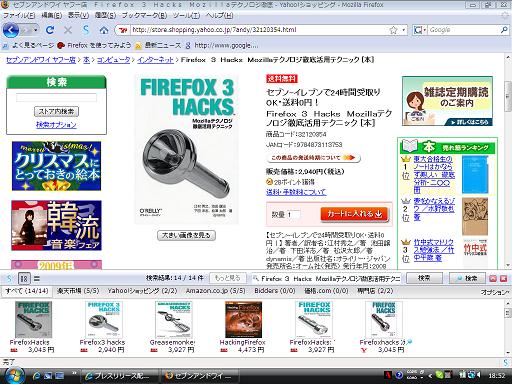Click the 検索 button with the blue icon
The image size is (512, 384).
tap(467, 278)
